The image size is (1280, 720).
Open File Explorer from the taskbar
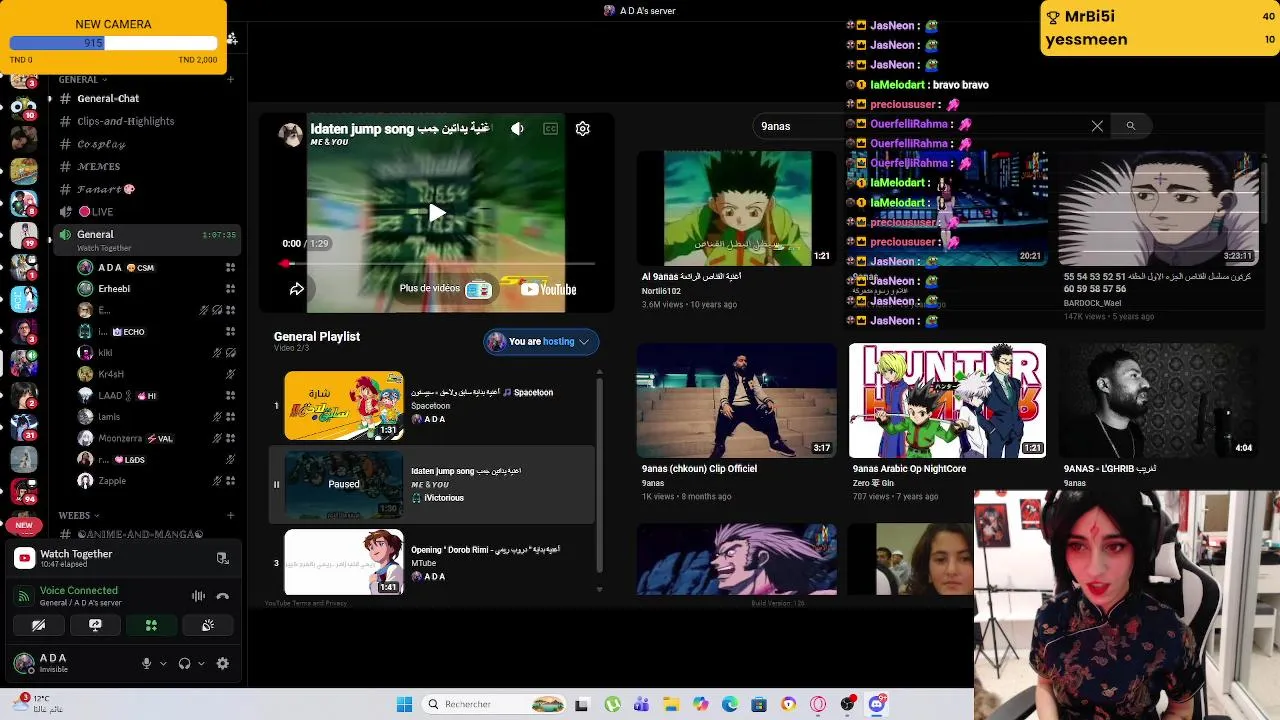671,704
